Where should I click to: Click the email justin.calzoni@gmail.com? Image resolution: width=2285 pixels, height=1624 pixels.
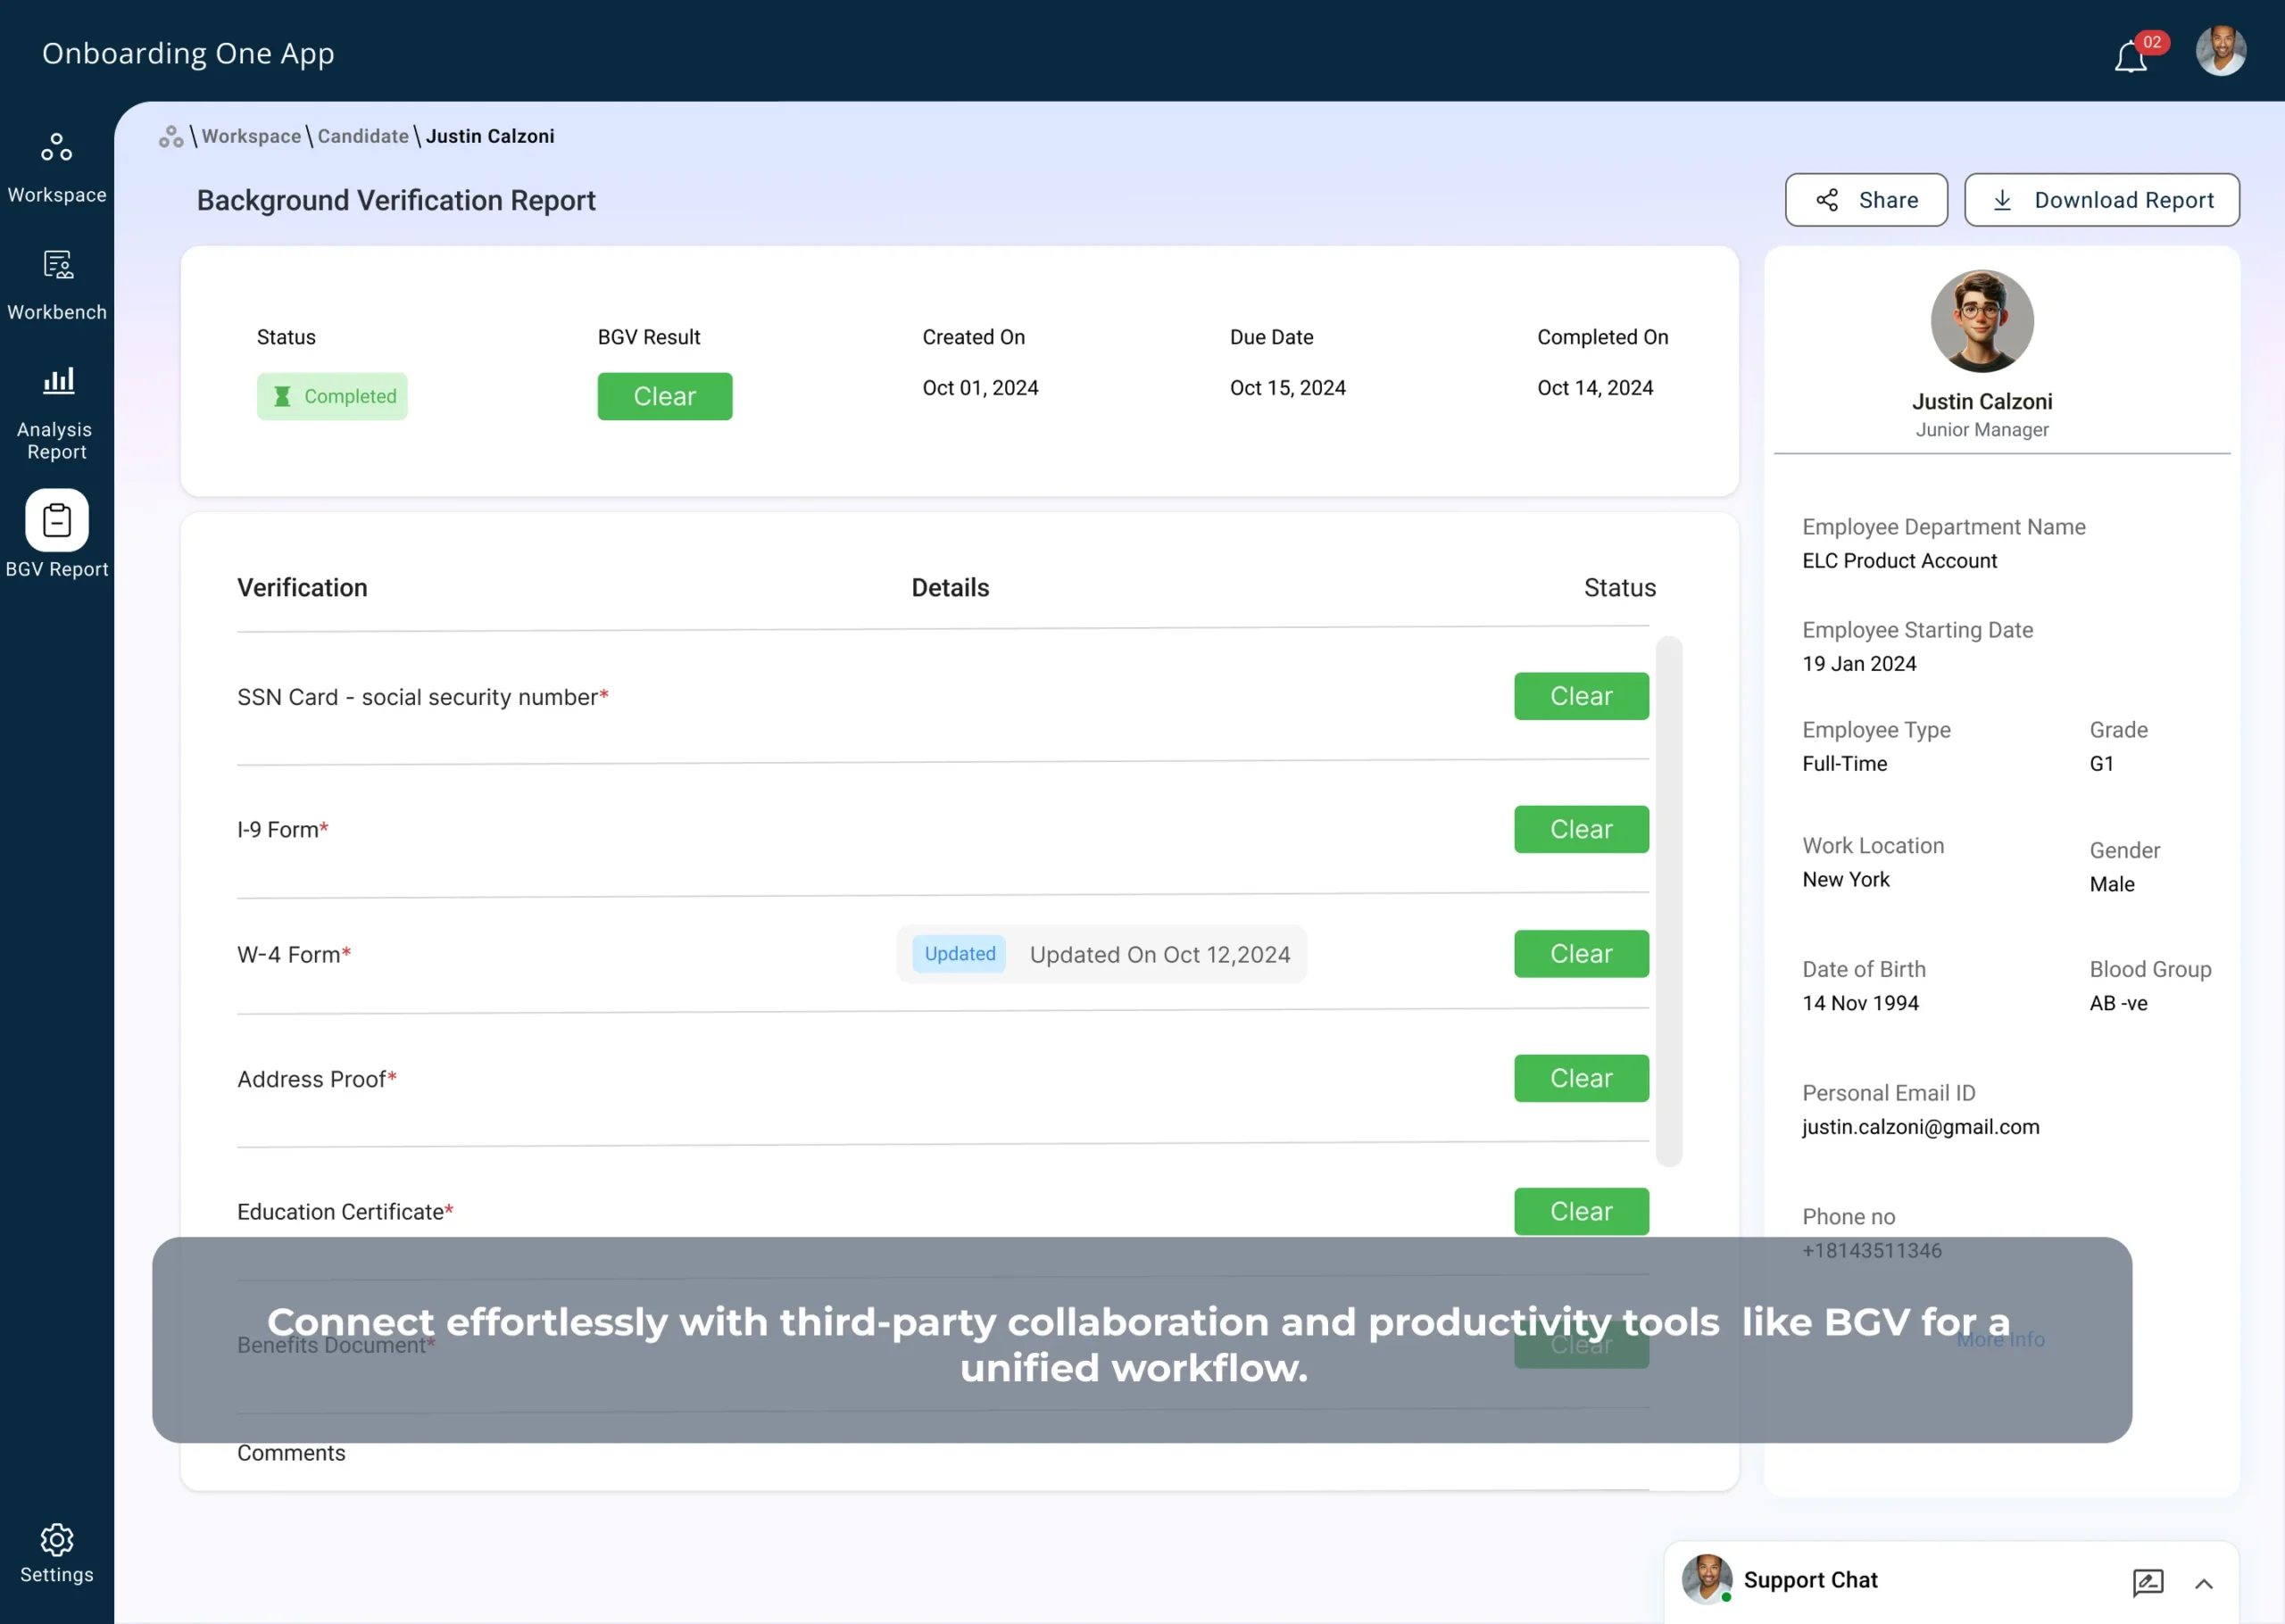click(x=1920, y=1127)
